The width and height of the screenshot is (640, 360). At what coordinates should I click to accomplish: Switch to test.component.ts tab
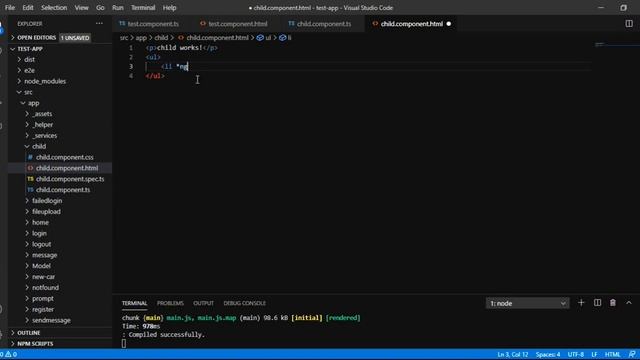[x=153, y=24]
